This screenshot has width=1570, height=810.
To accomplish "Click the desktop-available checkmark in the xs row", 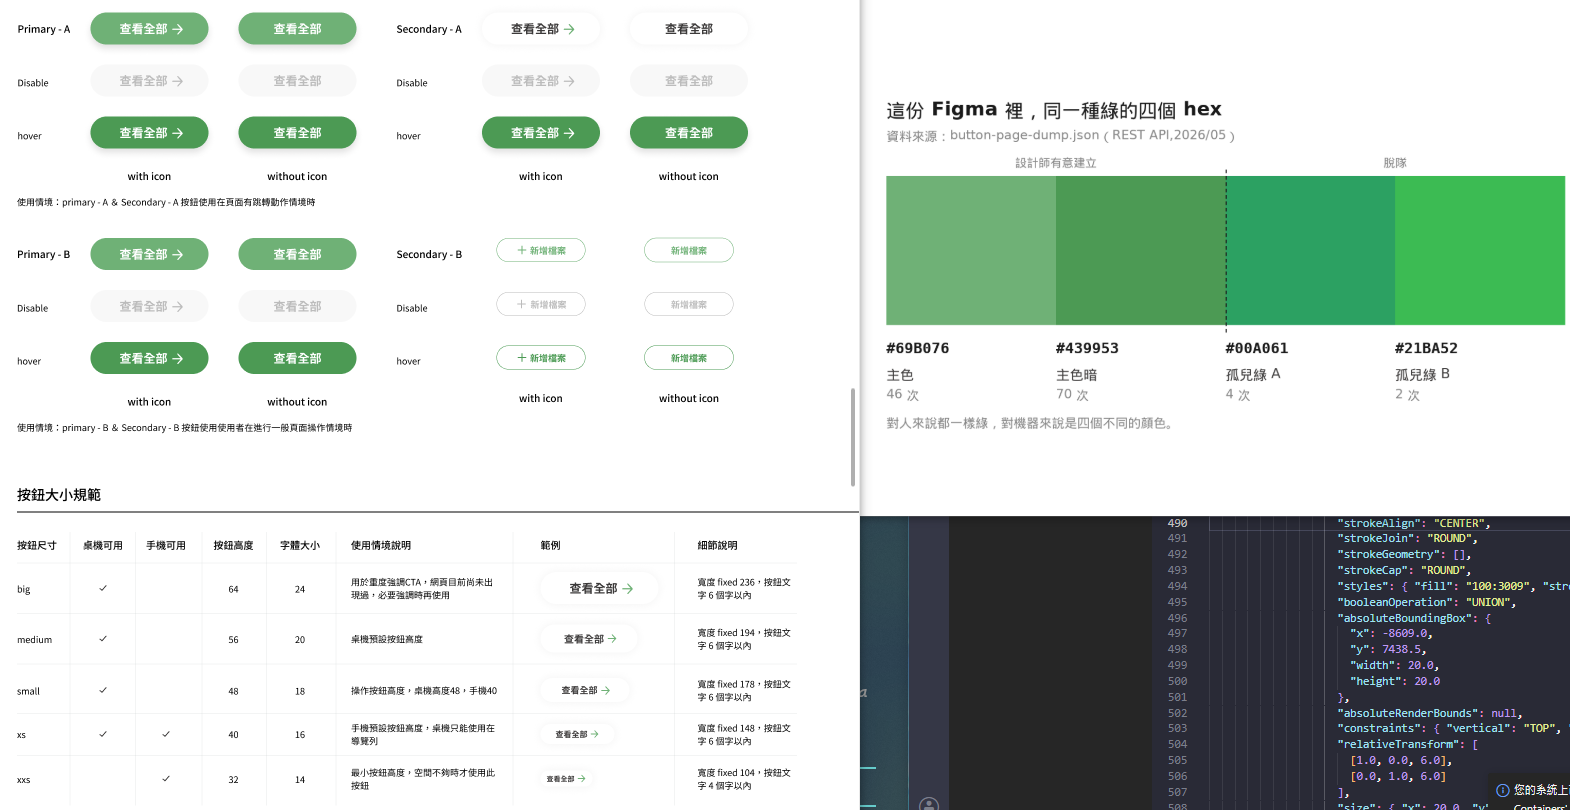I will 103,734.
